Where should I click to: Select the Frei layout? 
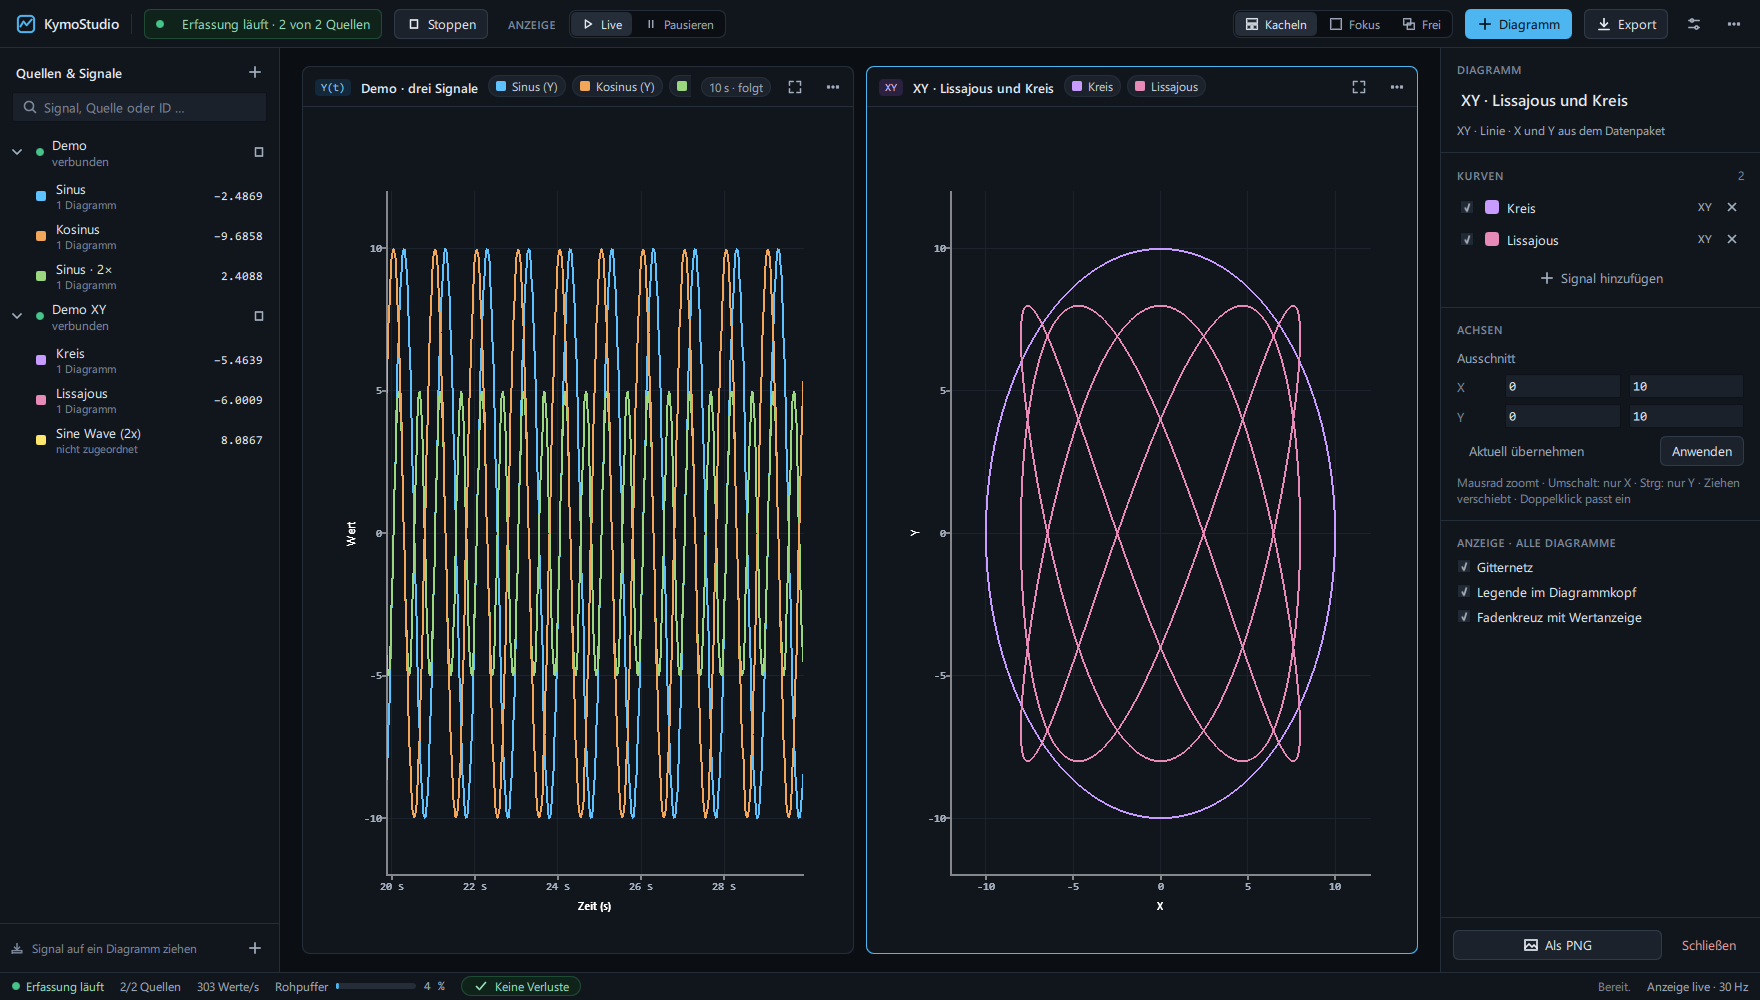(1422, 24)
